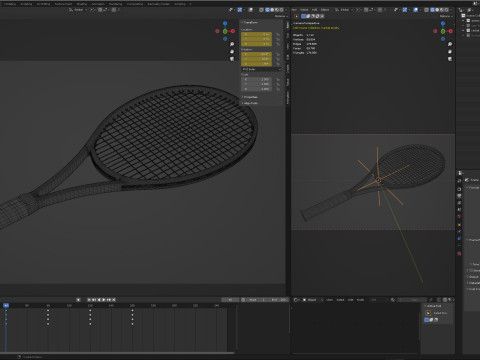Choose the 'extend selection' mode icon
480x360 pixels.
pos(308,16)
